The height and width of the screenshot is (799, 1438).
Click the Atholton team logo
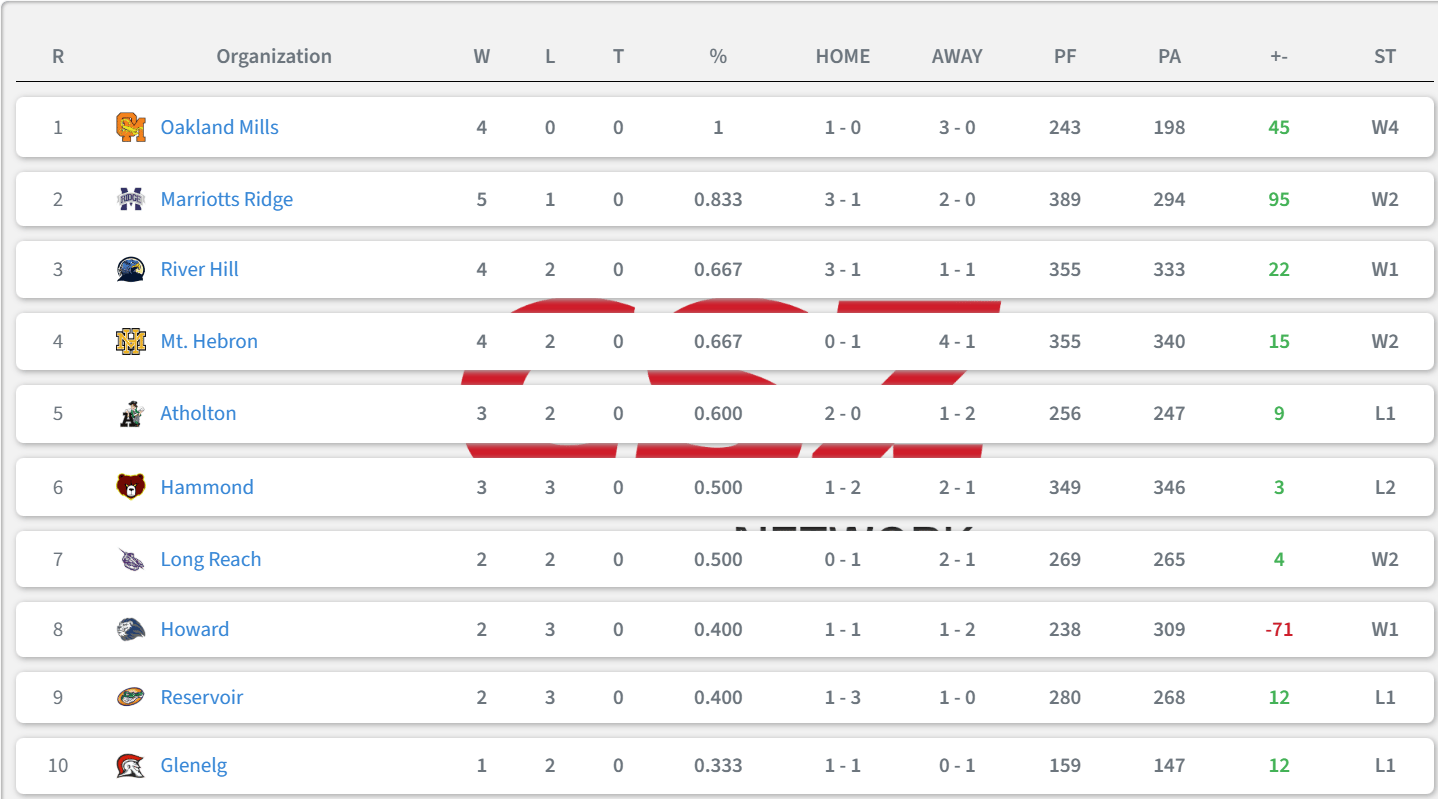[131, 413]
